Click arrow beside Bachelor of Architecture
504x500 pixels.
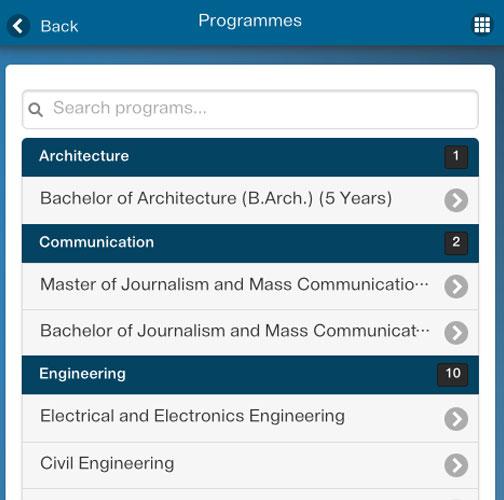pyautogui.click(x=456, y=200)
